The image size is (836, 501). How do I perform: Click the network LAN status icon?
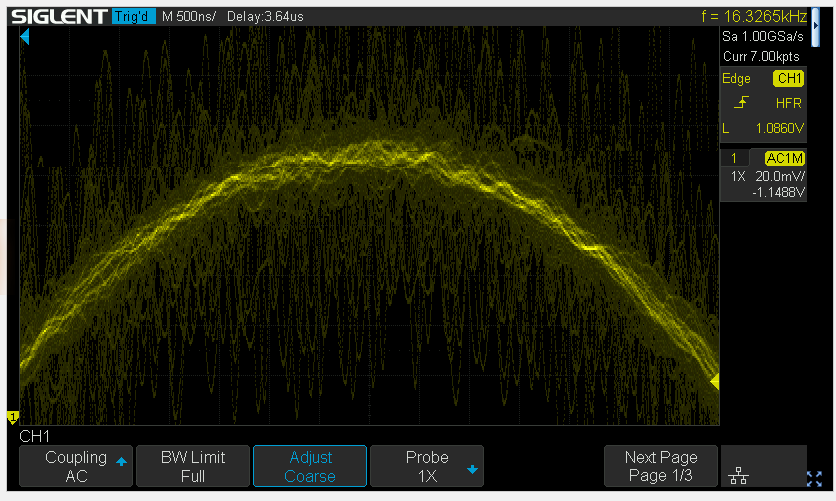738,475
